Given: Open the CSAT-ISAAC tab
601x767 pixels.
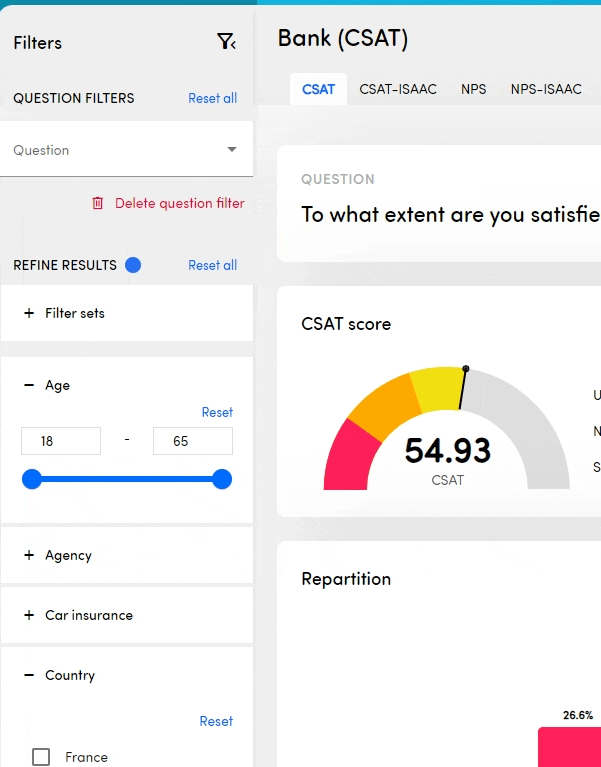Looking at the screenshot, I should coord(398,89).
